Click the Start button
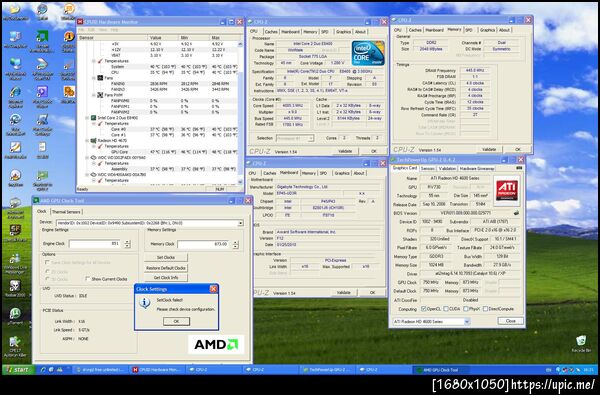 (x=18, y=370)
